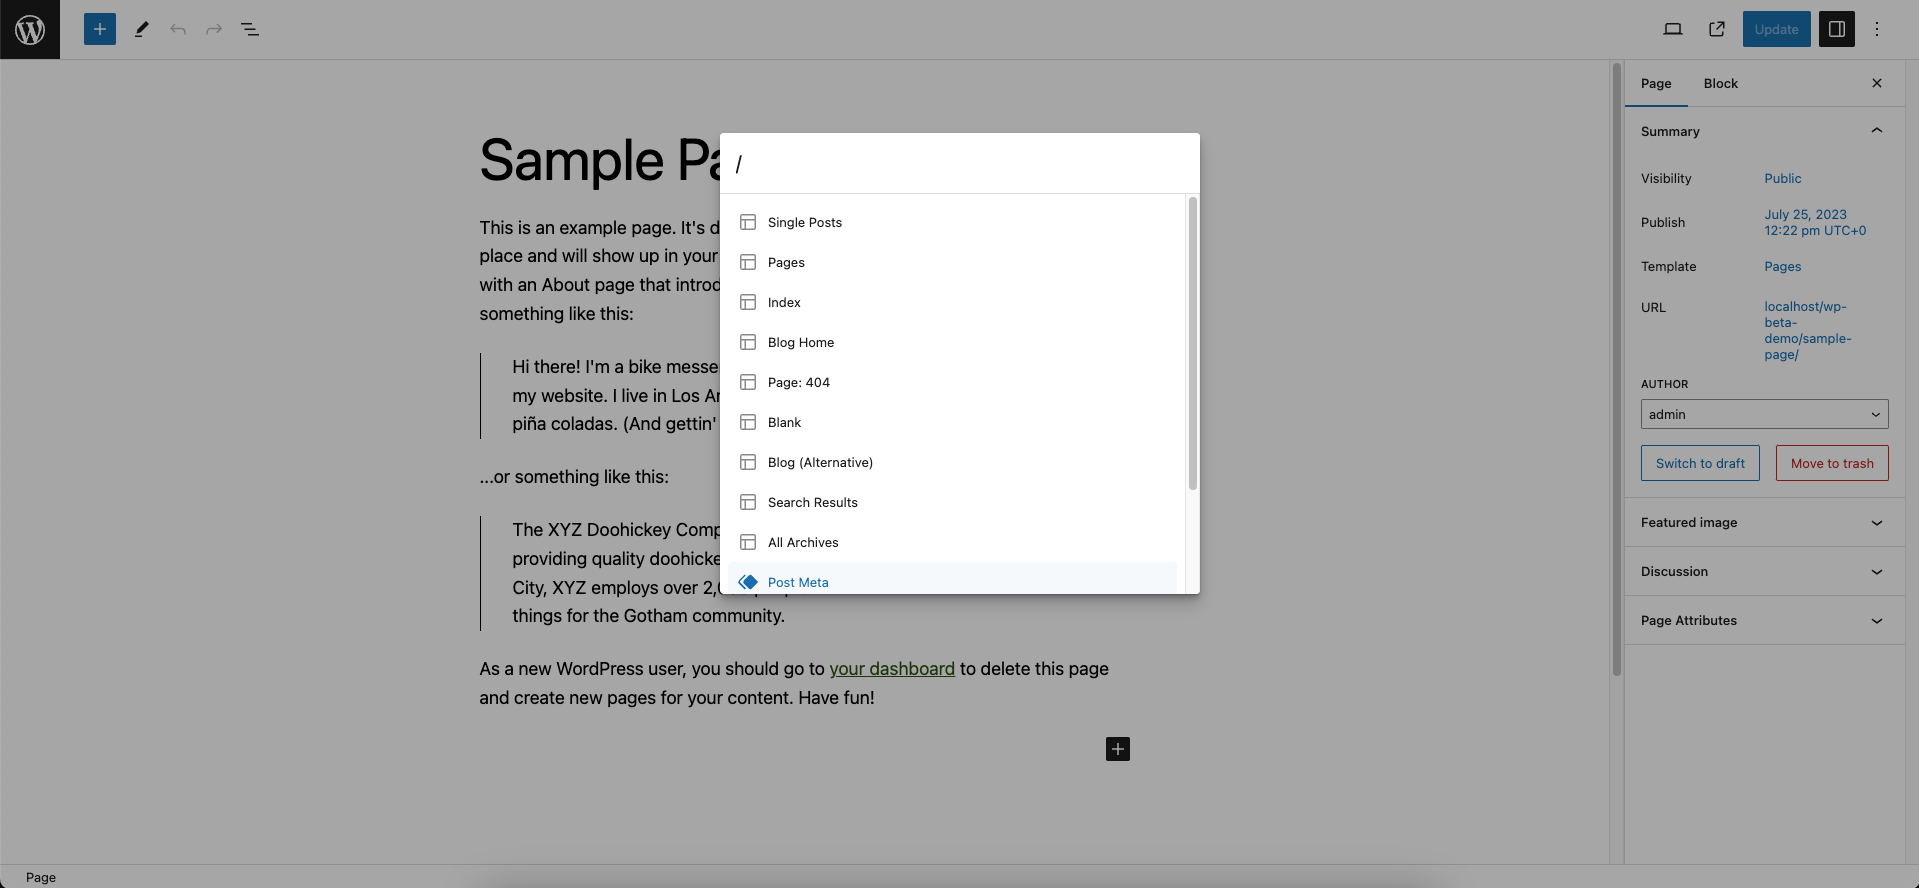The width and height of the screenshot is (1919, 888).
Task: View page in new tab icon
Action: 1717,29
